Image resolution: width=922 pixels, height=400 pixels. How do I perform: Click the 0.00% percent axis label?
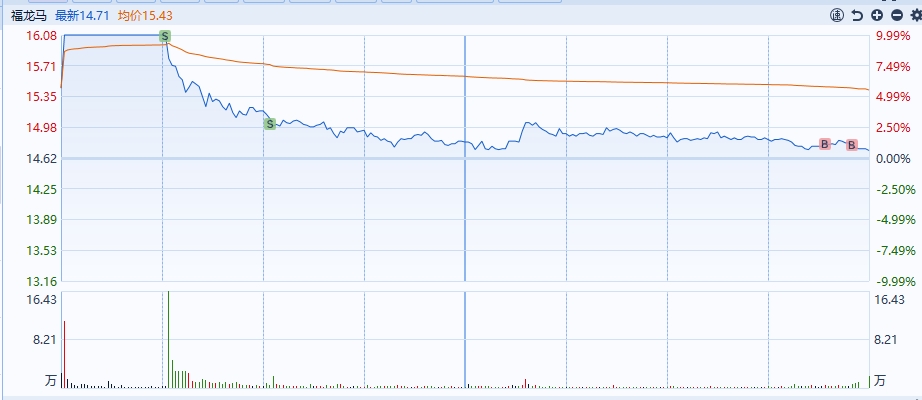point(893,158)
